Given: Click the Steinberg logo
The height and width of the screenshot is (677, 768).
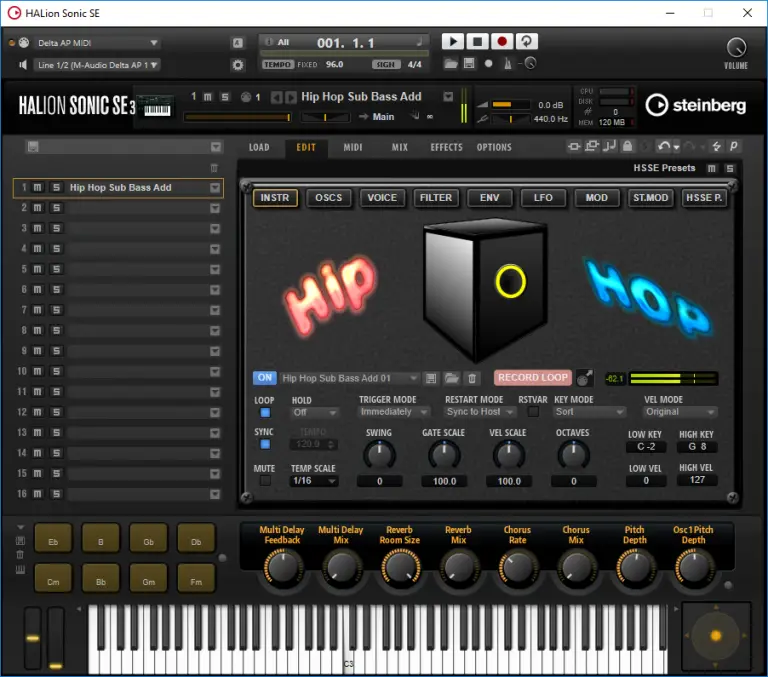Looking at the screenshot, I should (696, 105).
